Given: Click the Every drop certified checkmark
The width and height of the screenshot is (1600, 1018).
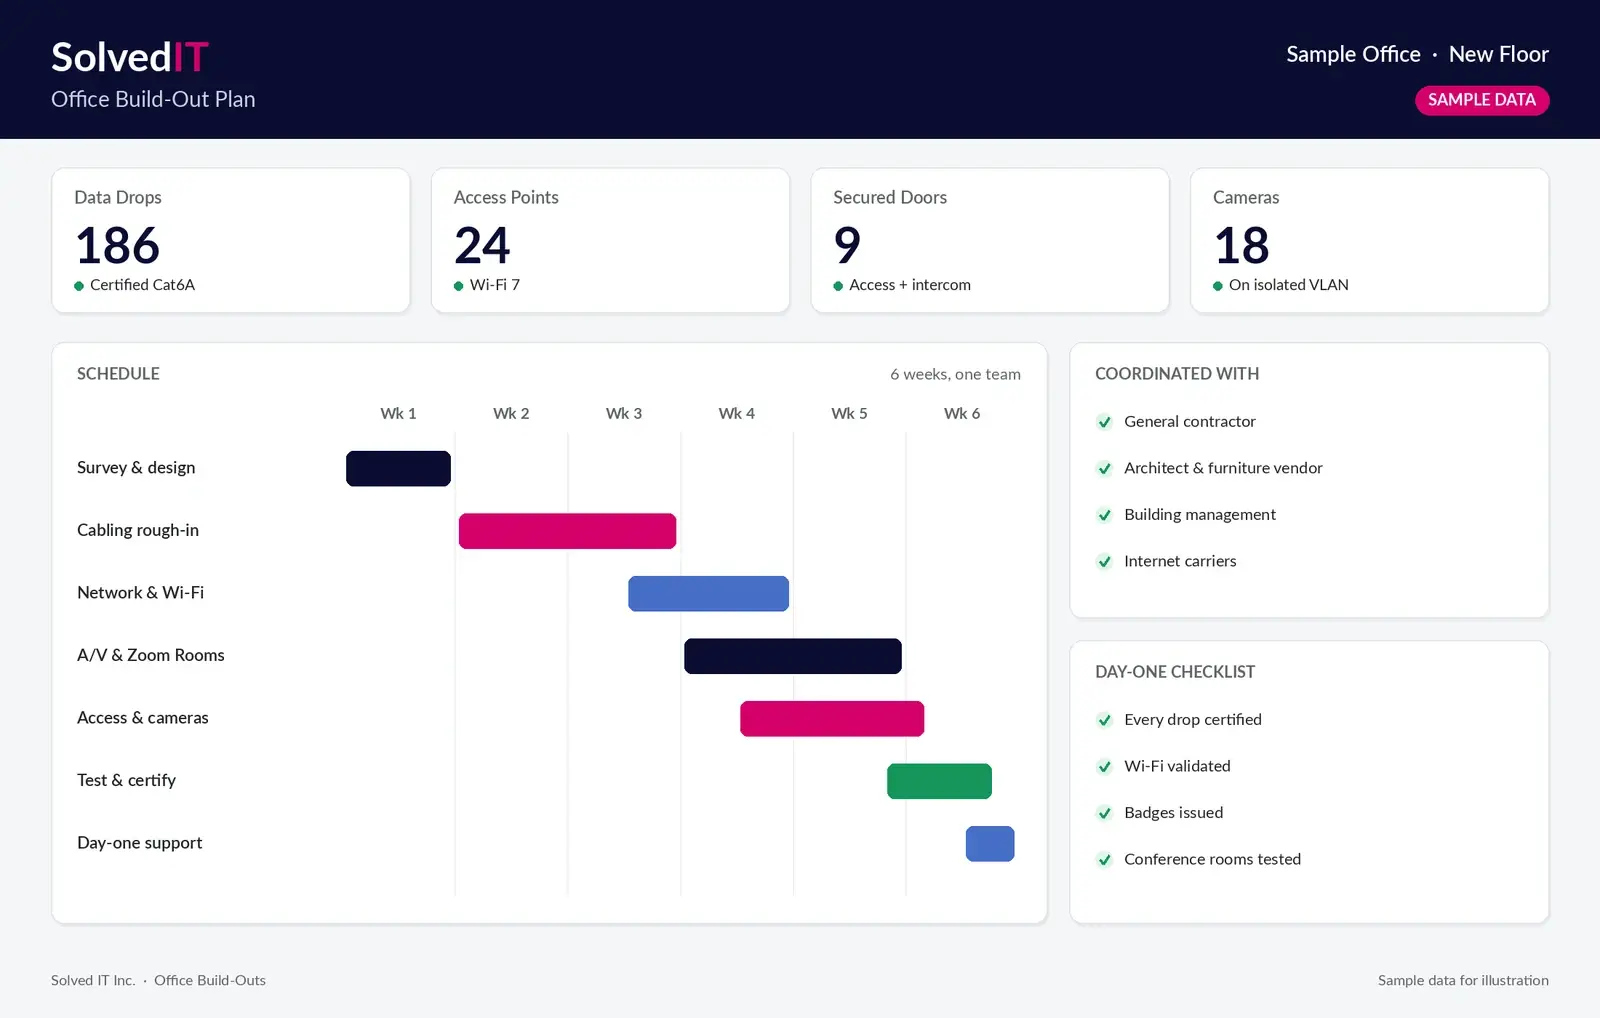Looking at the screenshot, I should 1104,720.
